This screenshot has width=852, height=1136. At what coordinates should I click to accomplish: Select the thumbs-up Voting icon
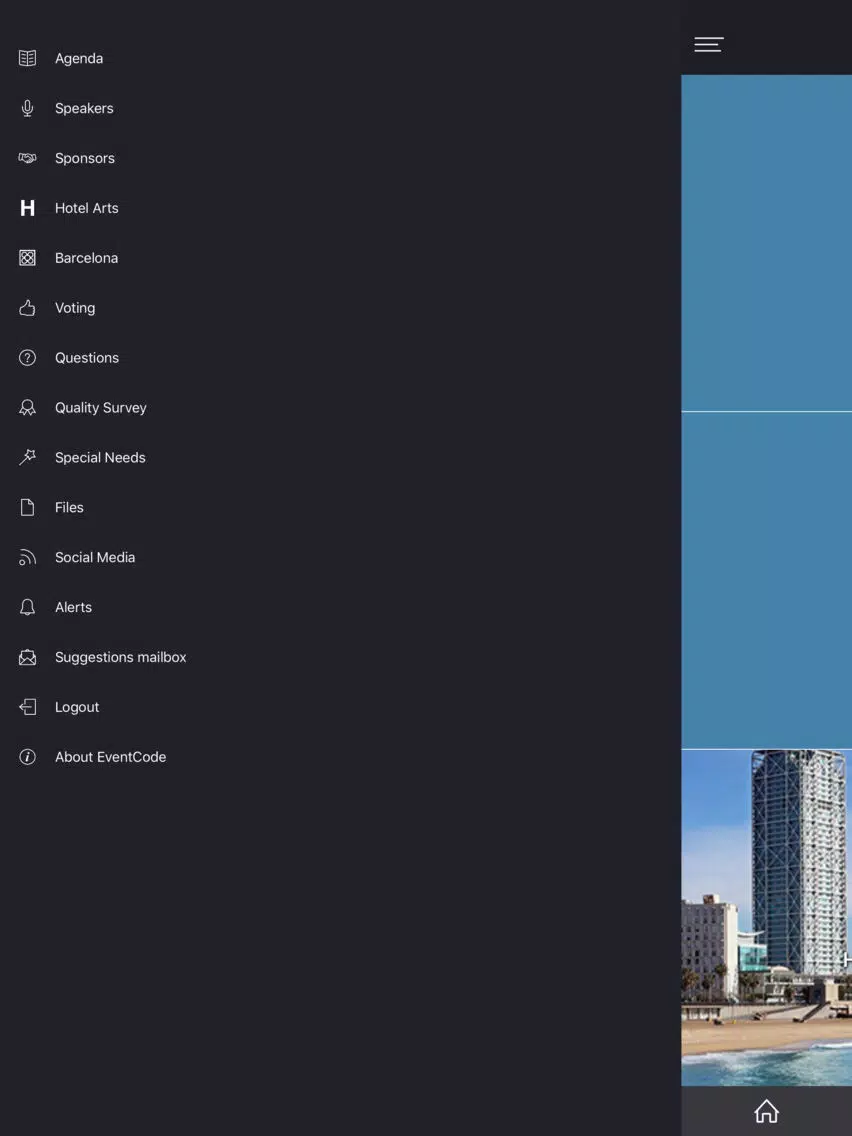[x=27, y=308]
